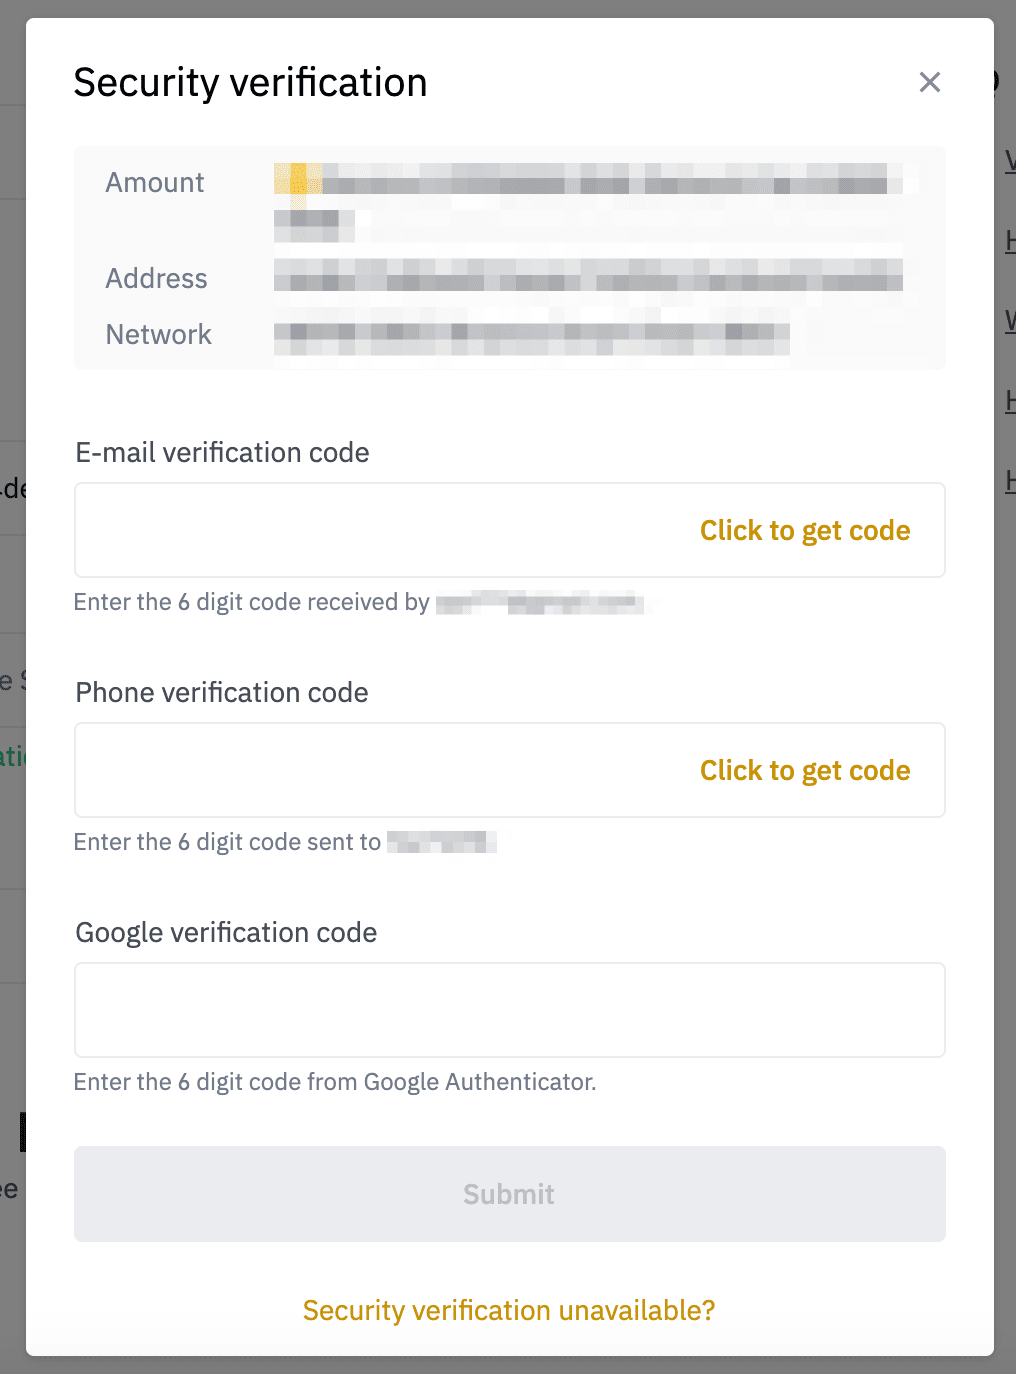The width and height of the screenshot is (1016, 1374).
Task: Click the Address label
Action: coord(157,278)
